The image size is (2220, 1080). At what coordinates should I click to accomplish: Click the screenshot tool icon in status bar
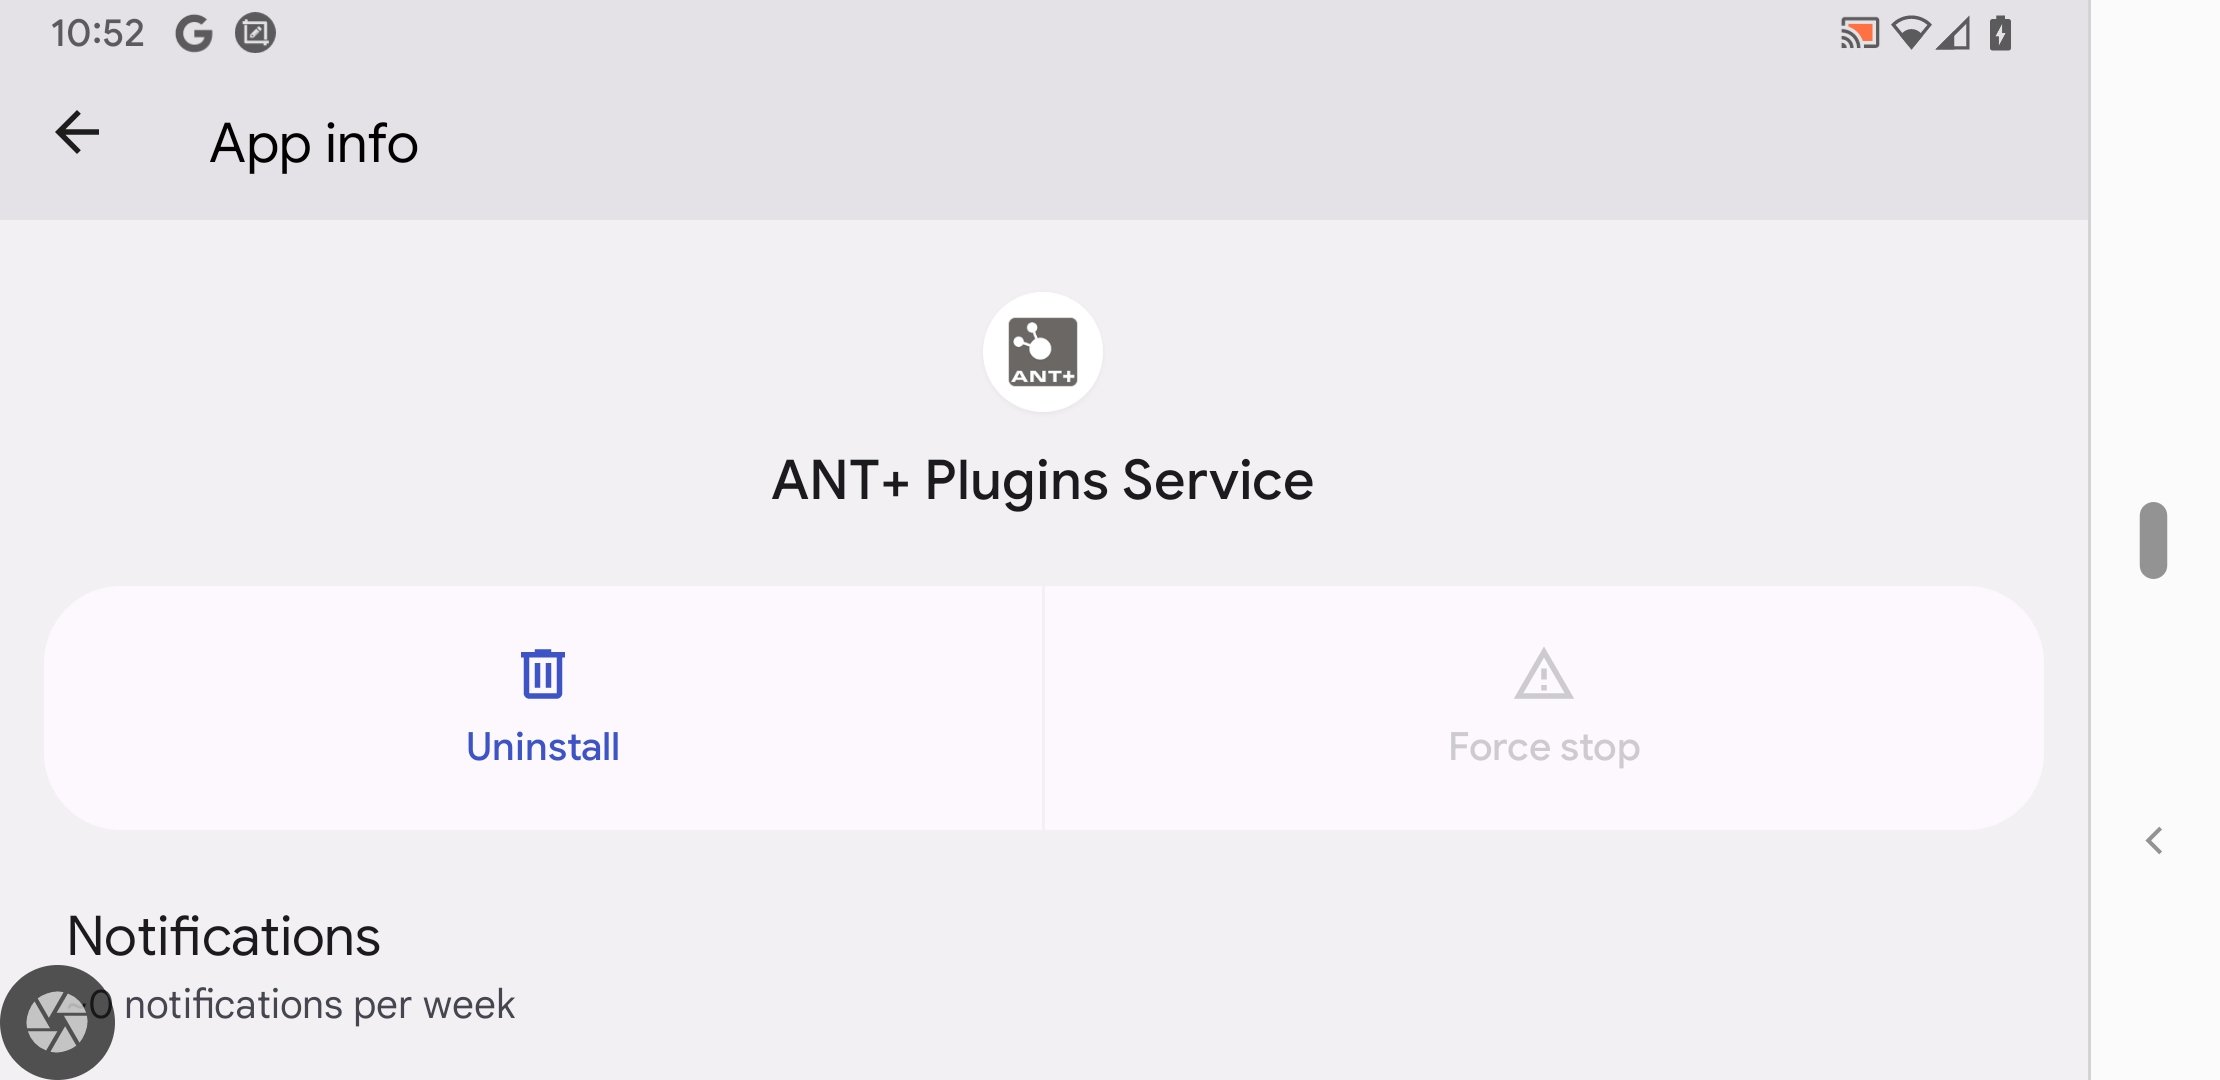258,31
